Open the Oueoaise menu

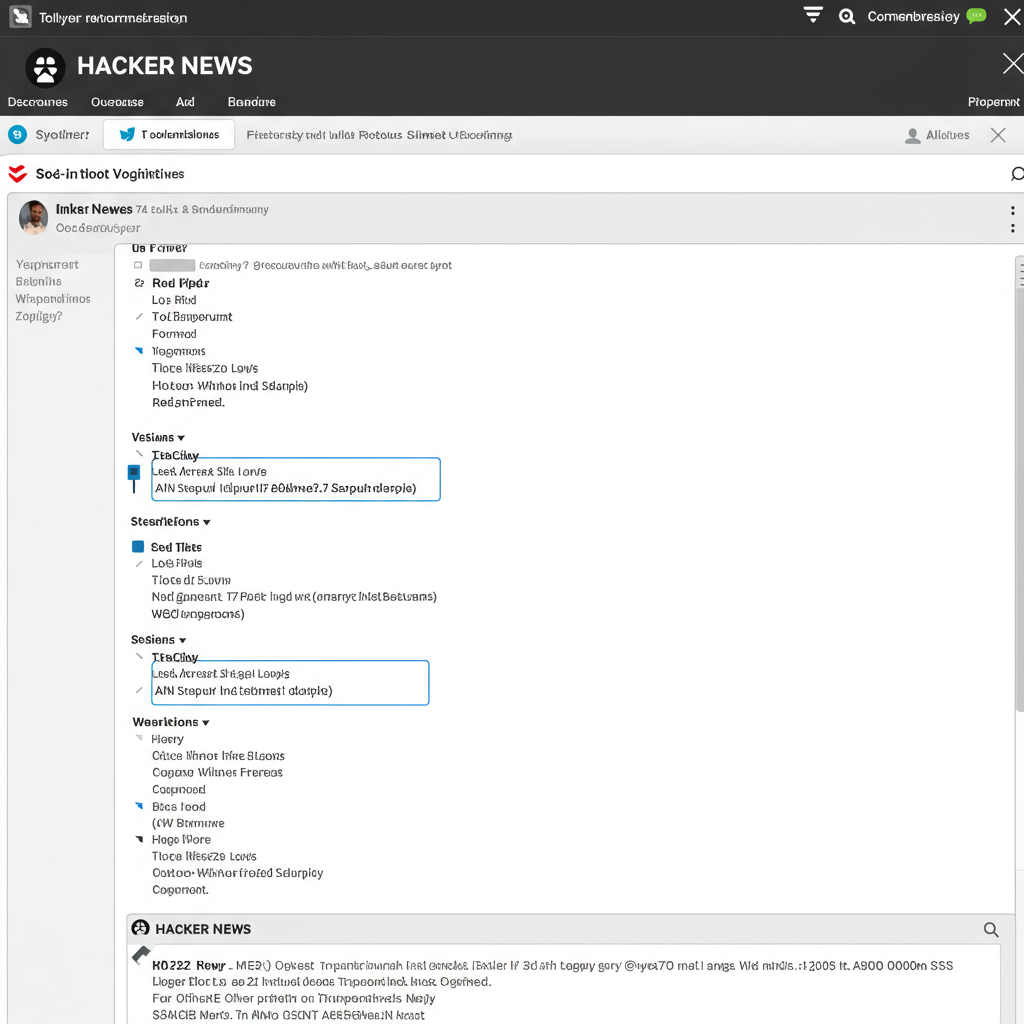118,102
